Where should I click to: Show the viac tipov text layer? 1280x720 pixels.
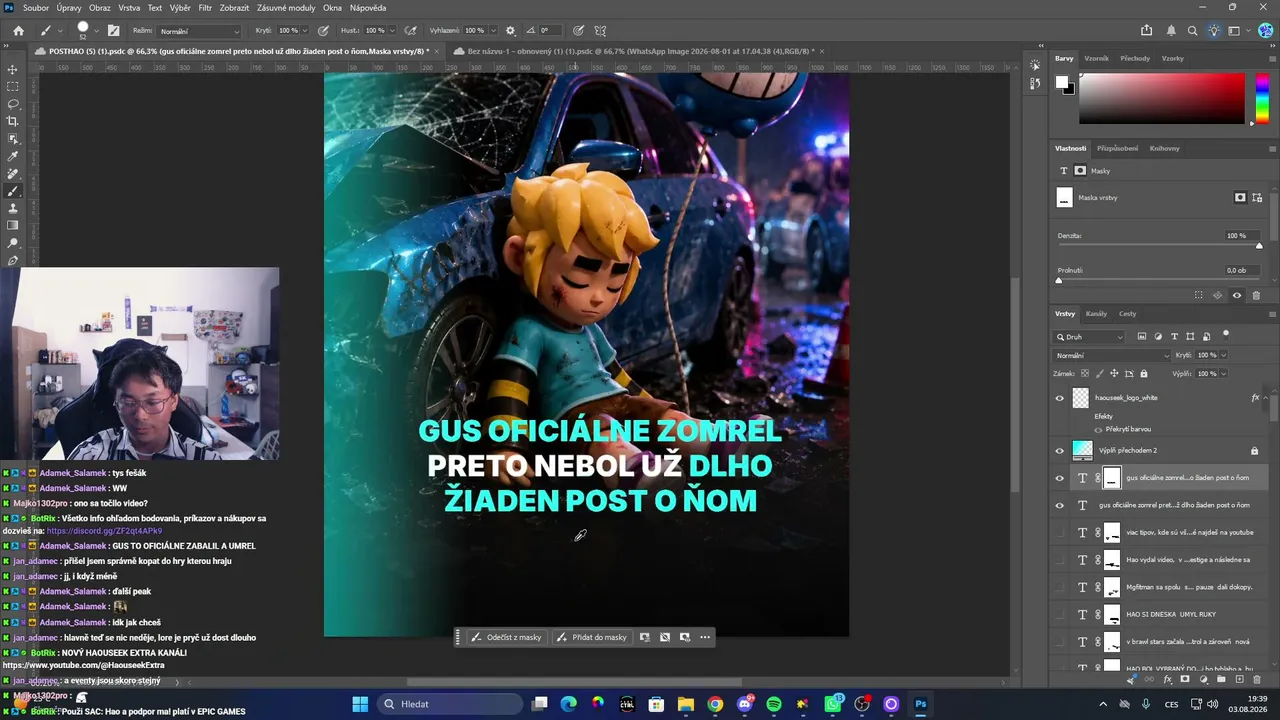(1060, 532)
